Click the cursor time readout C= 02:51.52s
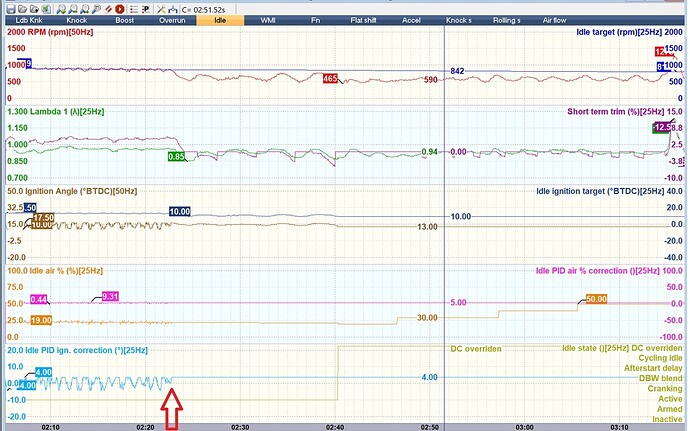The height and width of the screenshot is (431, 690). (203, 10)
